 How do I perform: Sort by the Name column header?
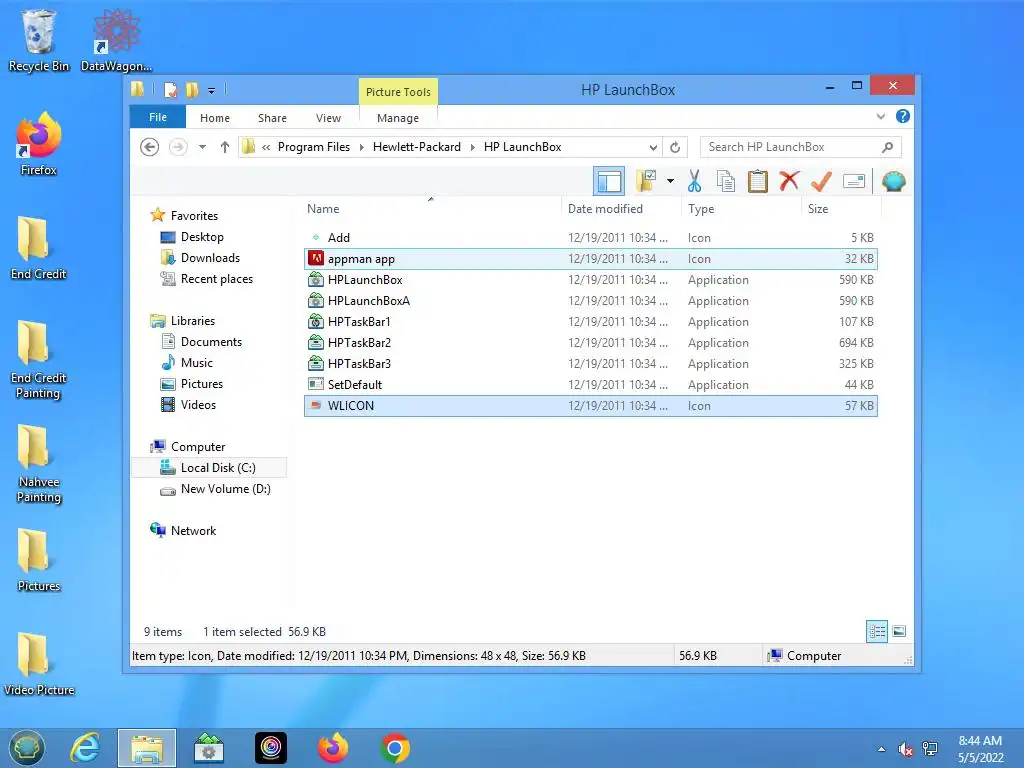[x=431, y=208]
